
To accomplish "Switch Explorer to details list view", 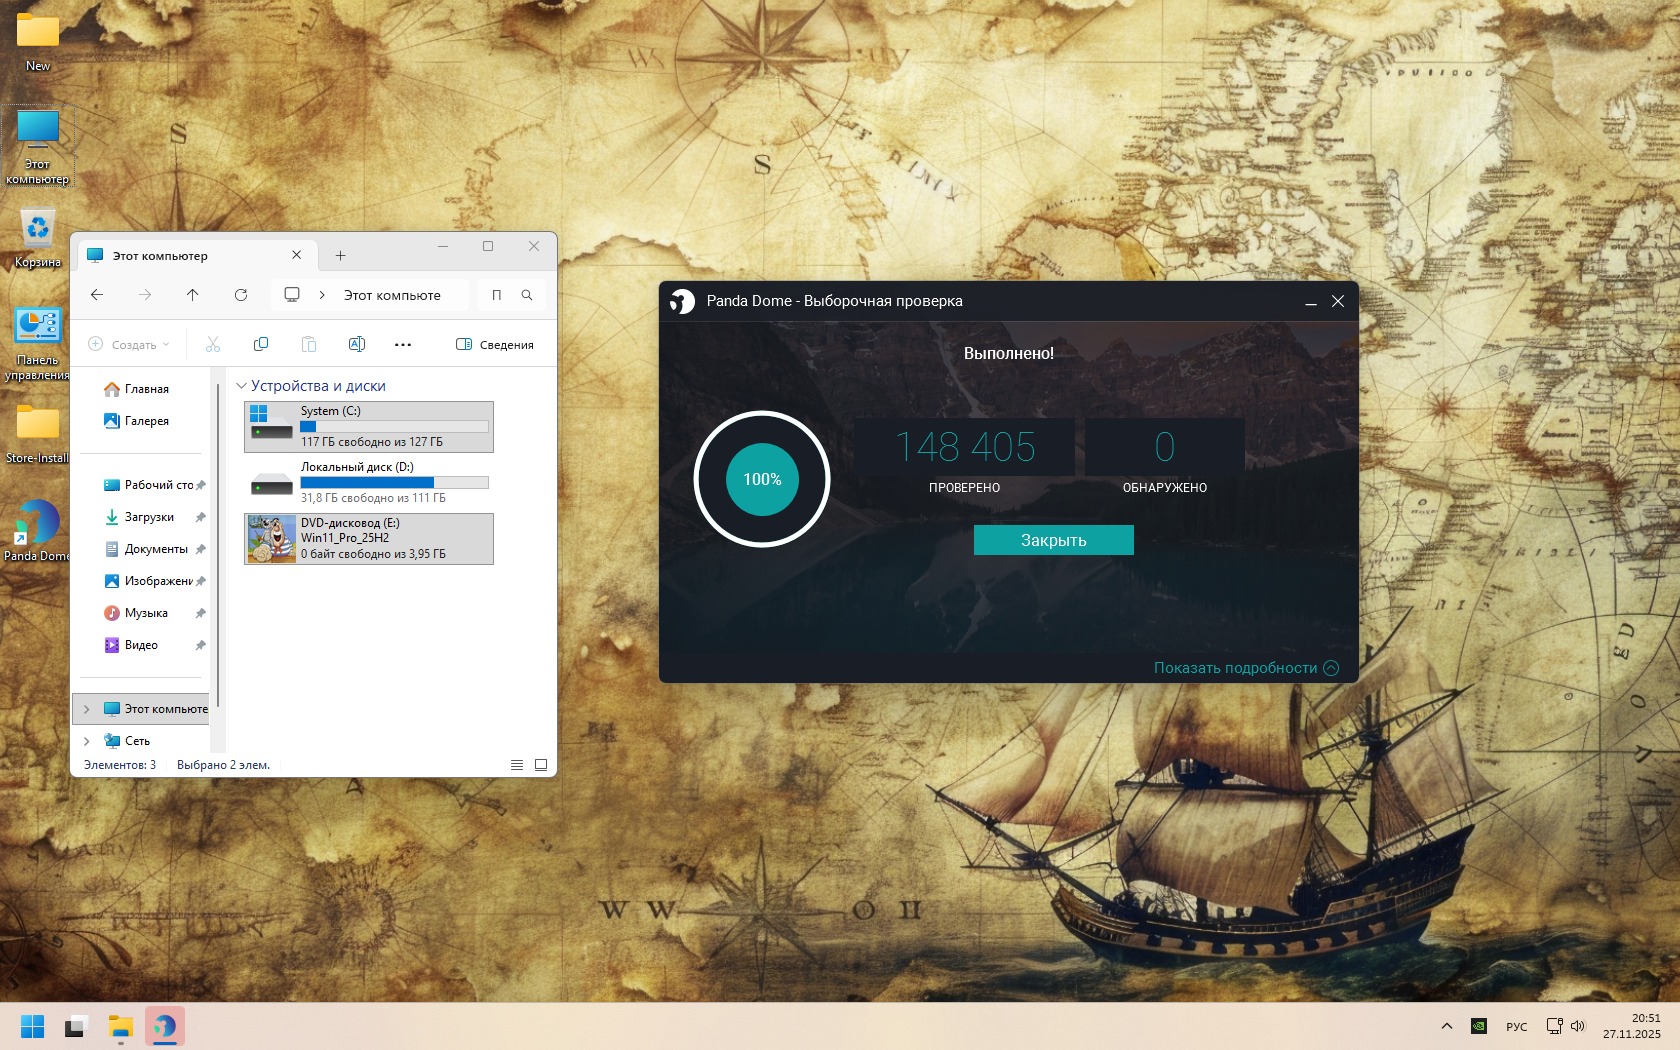I will pyautogui.click(x=517, y=765).
